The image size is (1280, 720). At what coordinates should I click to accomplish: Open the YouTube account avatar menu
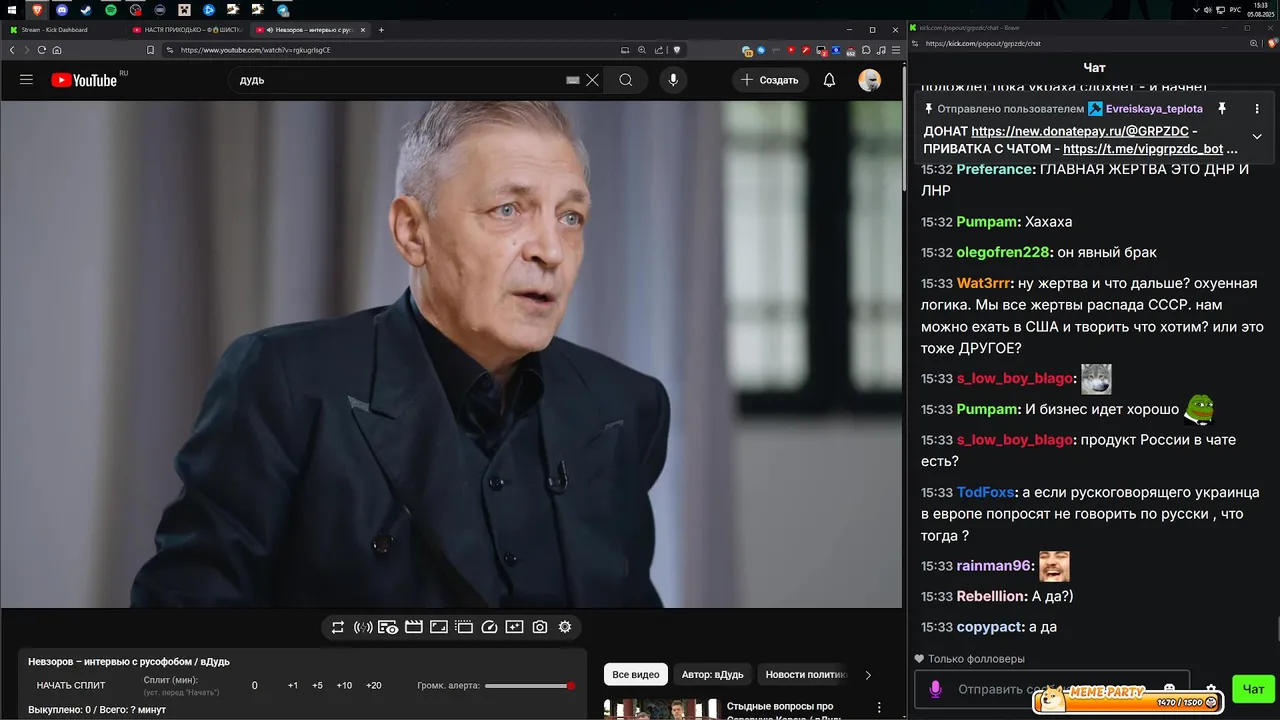870,80
